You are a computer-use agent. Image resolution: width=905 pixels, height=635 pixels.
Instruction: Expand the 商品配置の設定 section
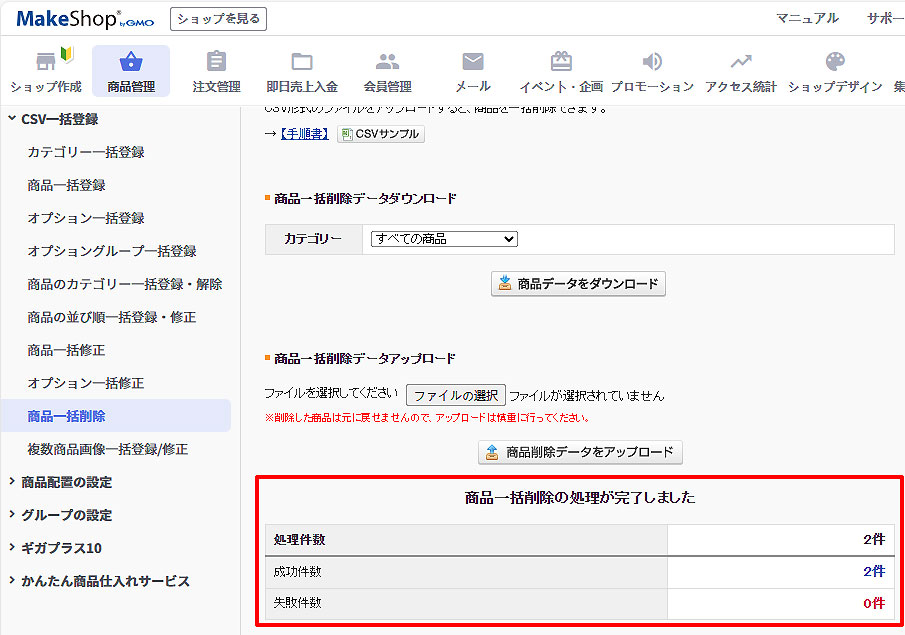coord(66,482)
